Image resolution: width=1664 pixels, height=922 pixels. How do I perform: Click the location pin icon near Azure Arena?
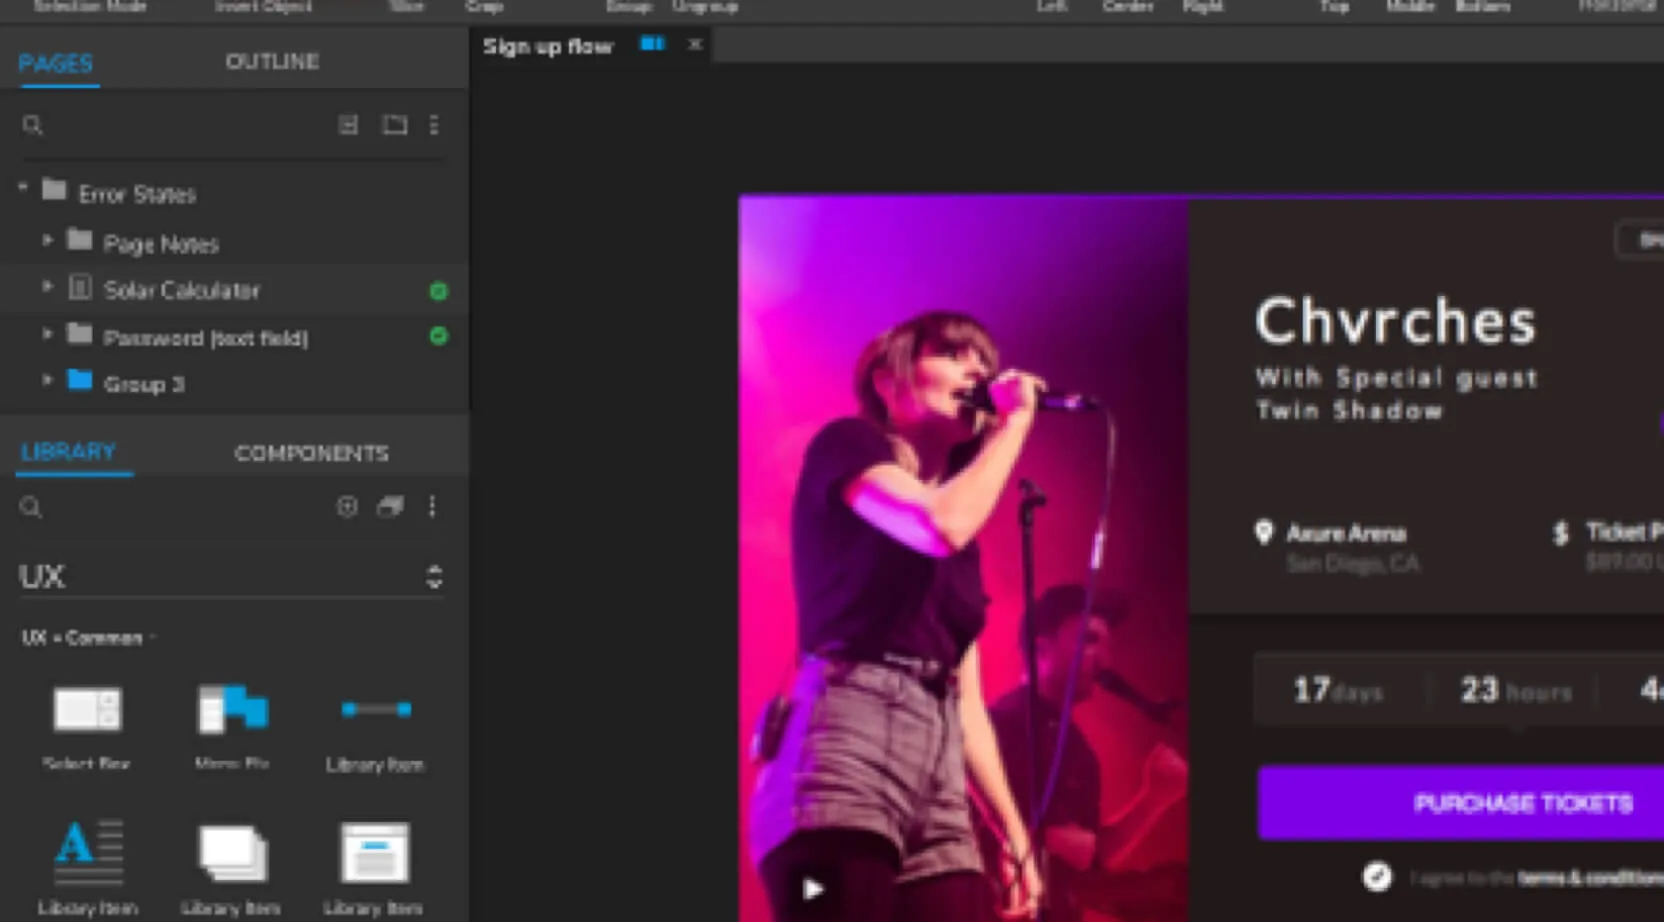[1264, 532]
